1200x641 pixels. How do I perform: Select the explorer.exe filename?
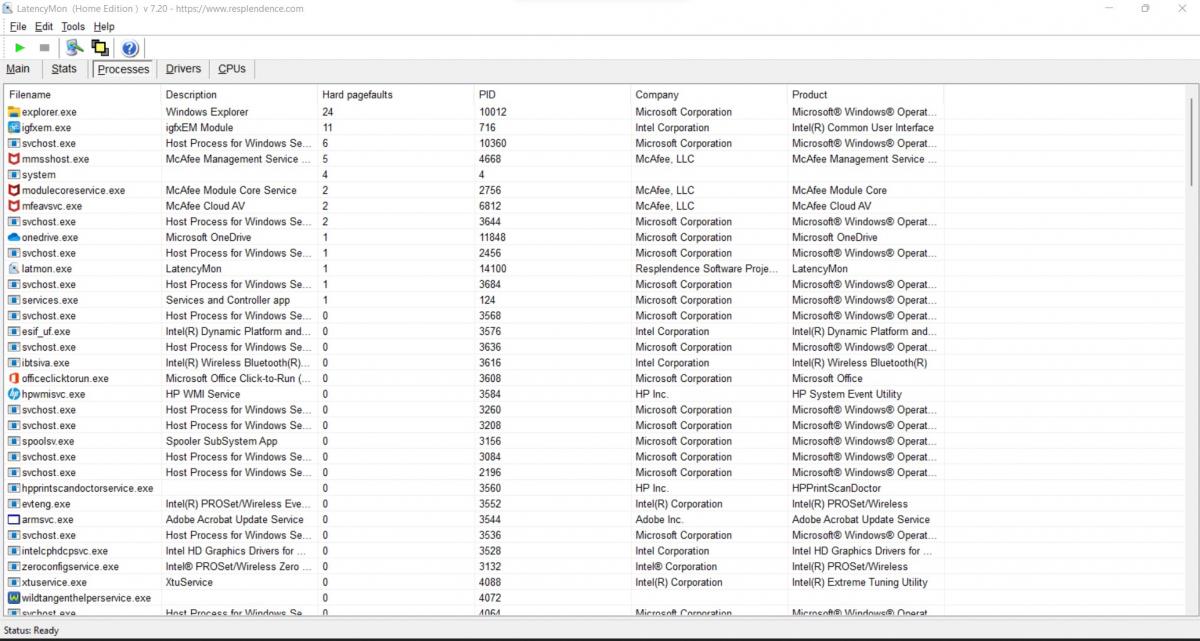(x=49, y=112)
